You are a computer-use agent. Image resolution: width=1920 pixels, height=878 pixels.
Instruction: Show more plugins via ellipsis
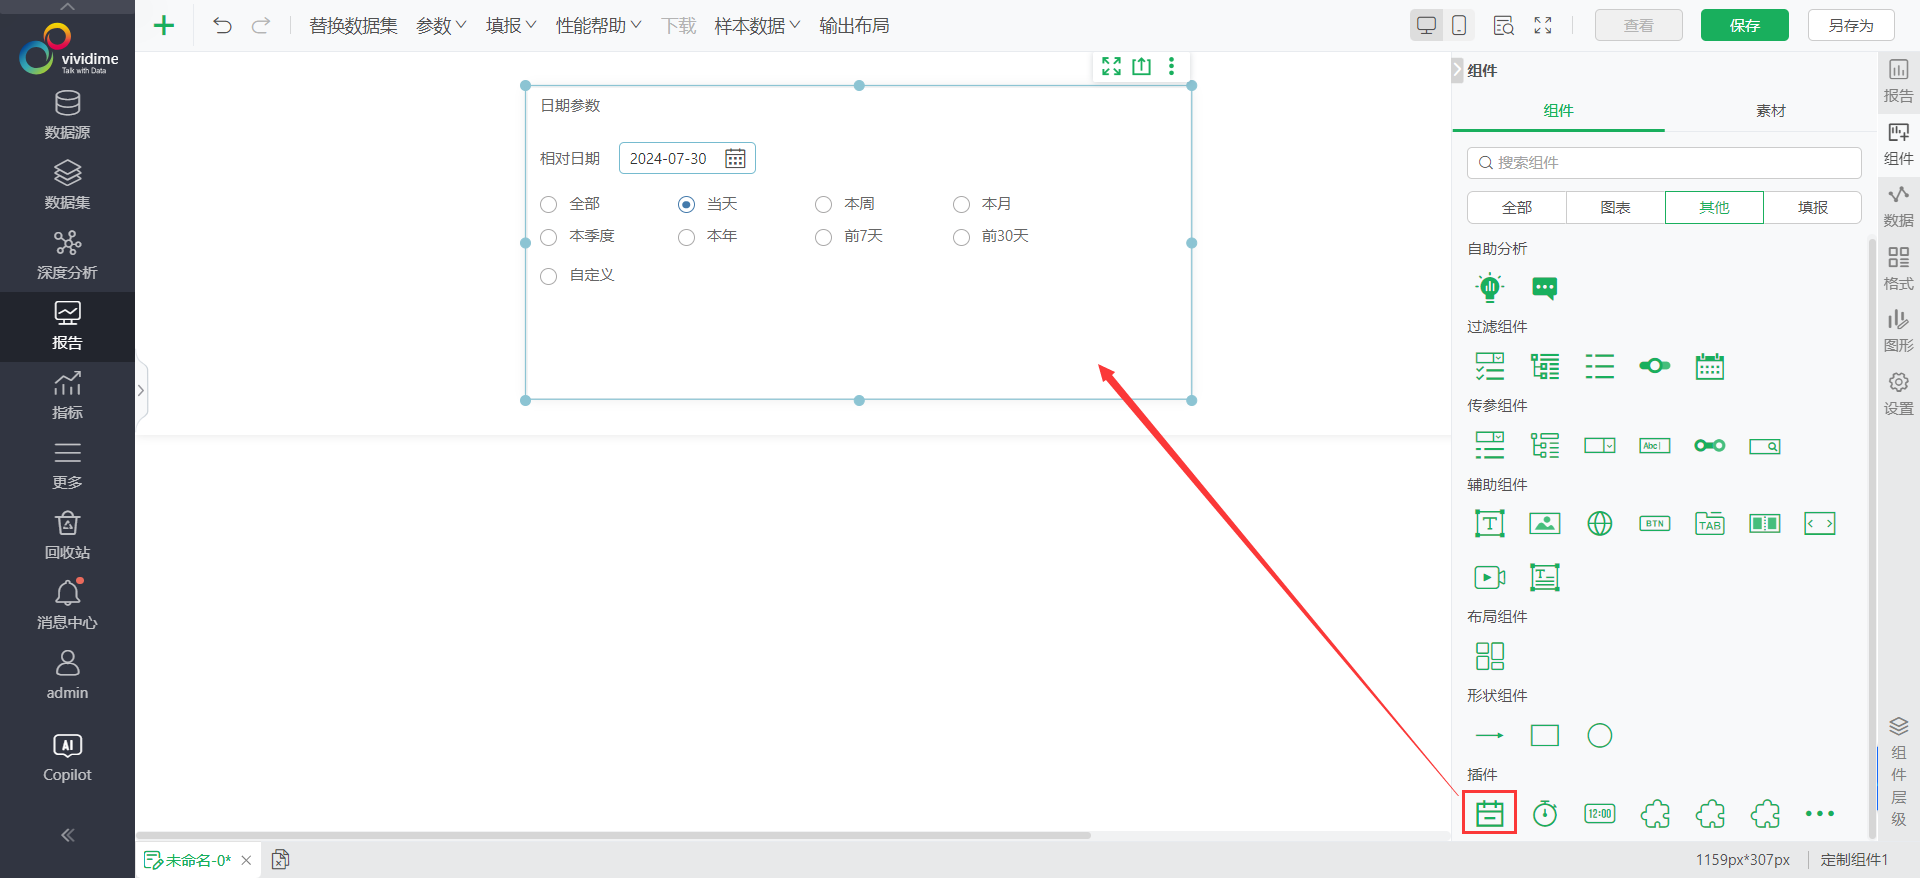(1820, 814)
